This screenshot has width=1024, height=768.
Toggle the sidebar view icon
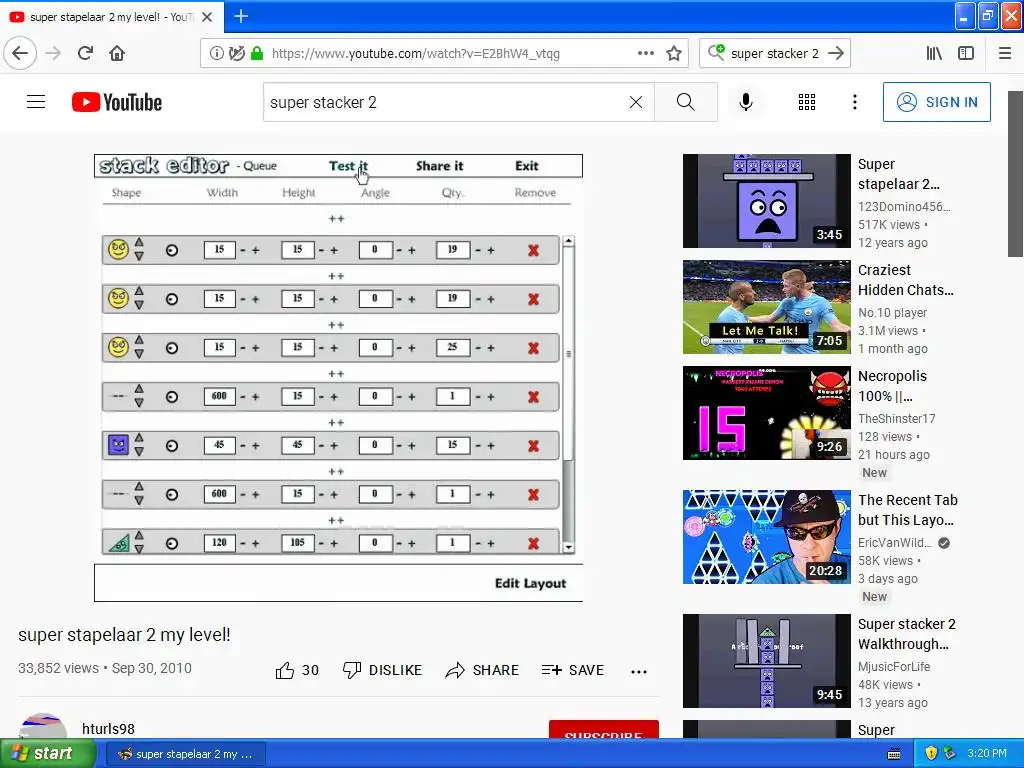click(x=966, y=54)
